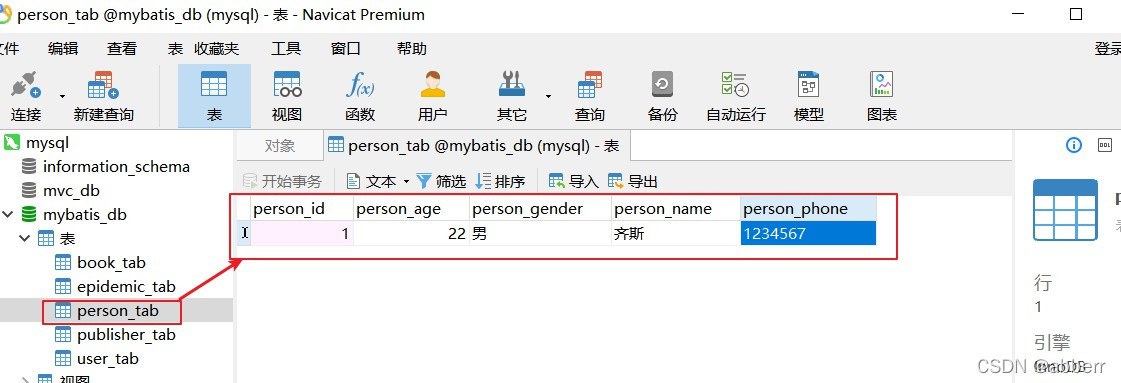Click the 文本 text view button

click(x=372, y=181)
